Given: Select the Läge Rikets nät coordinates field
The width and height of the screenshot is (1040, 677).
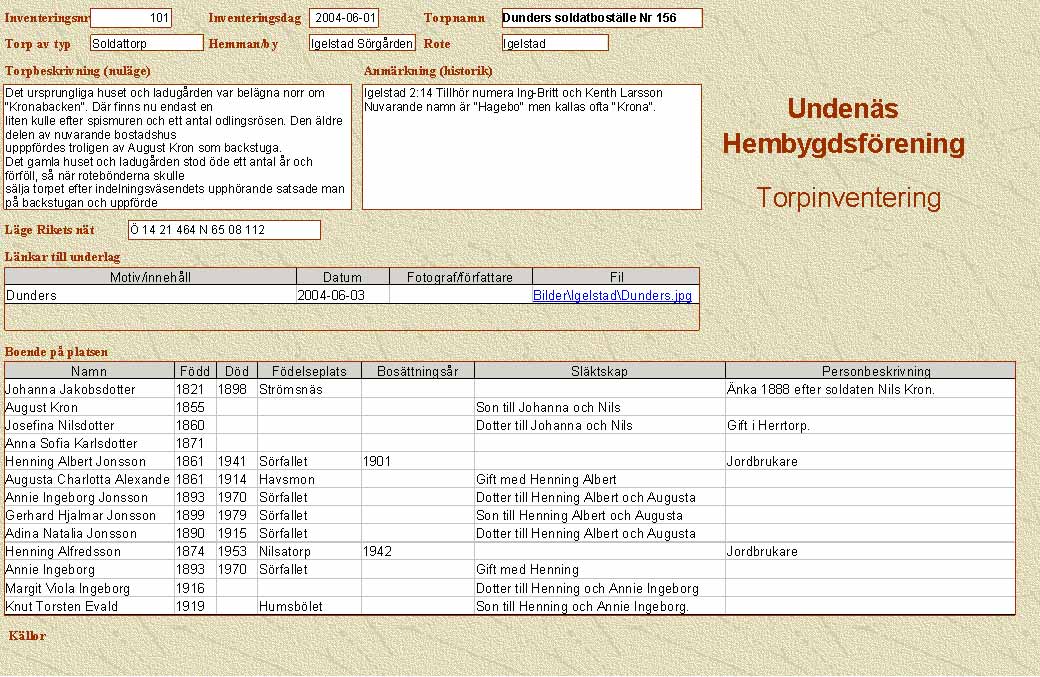Looking at the screenshot, I should (x=224, y=230).
